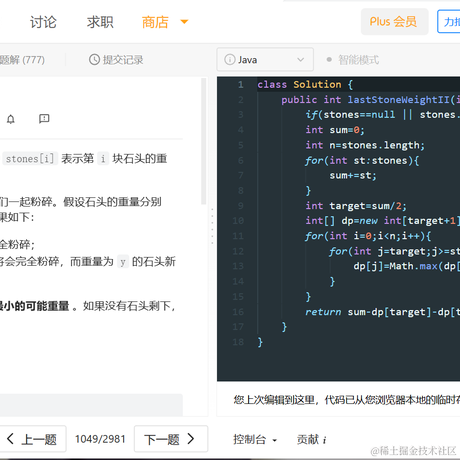Switch to the 题解 (777) tab
The height and width of the screenshot is (460, 460).
coord(22,60)
